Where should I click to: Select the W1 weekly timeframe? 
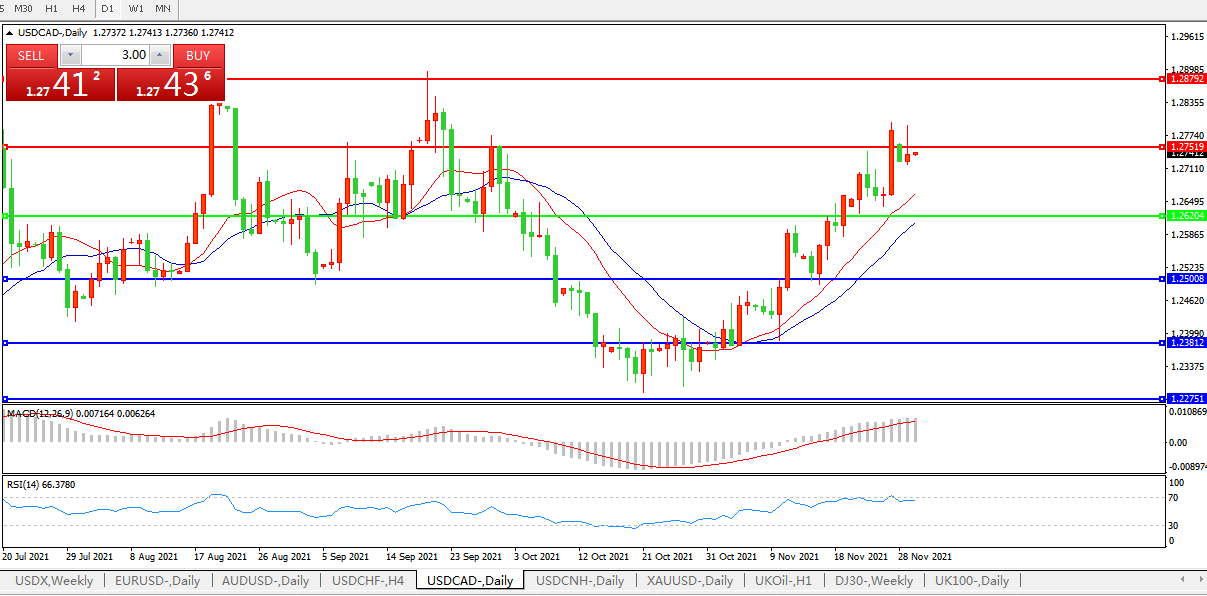tap(135, 9)
